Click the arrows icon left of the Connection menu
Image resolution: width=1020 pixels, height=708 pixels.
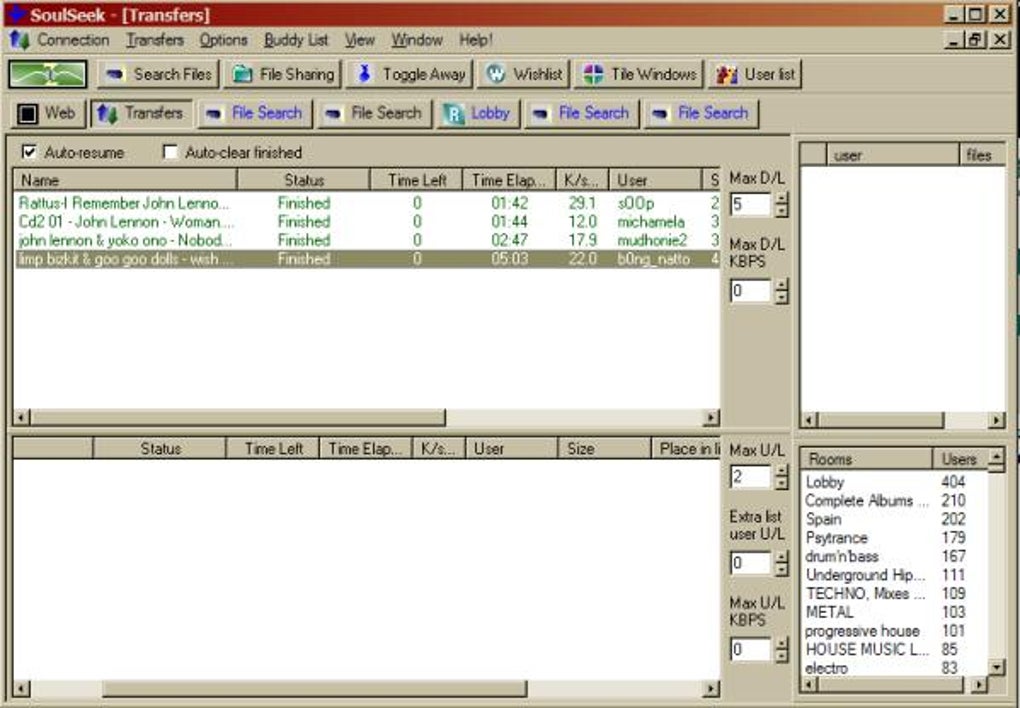pyautogui.click(x=20, y=40)
